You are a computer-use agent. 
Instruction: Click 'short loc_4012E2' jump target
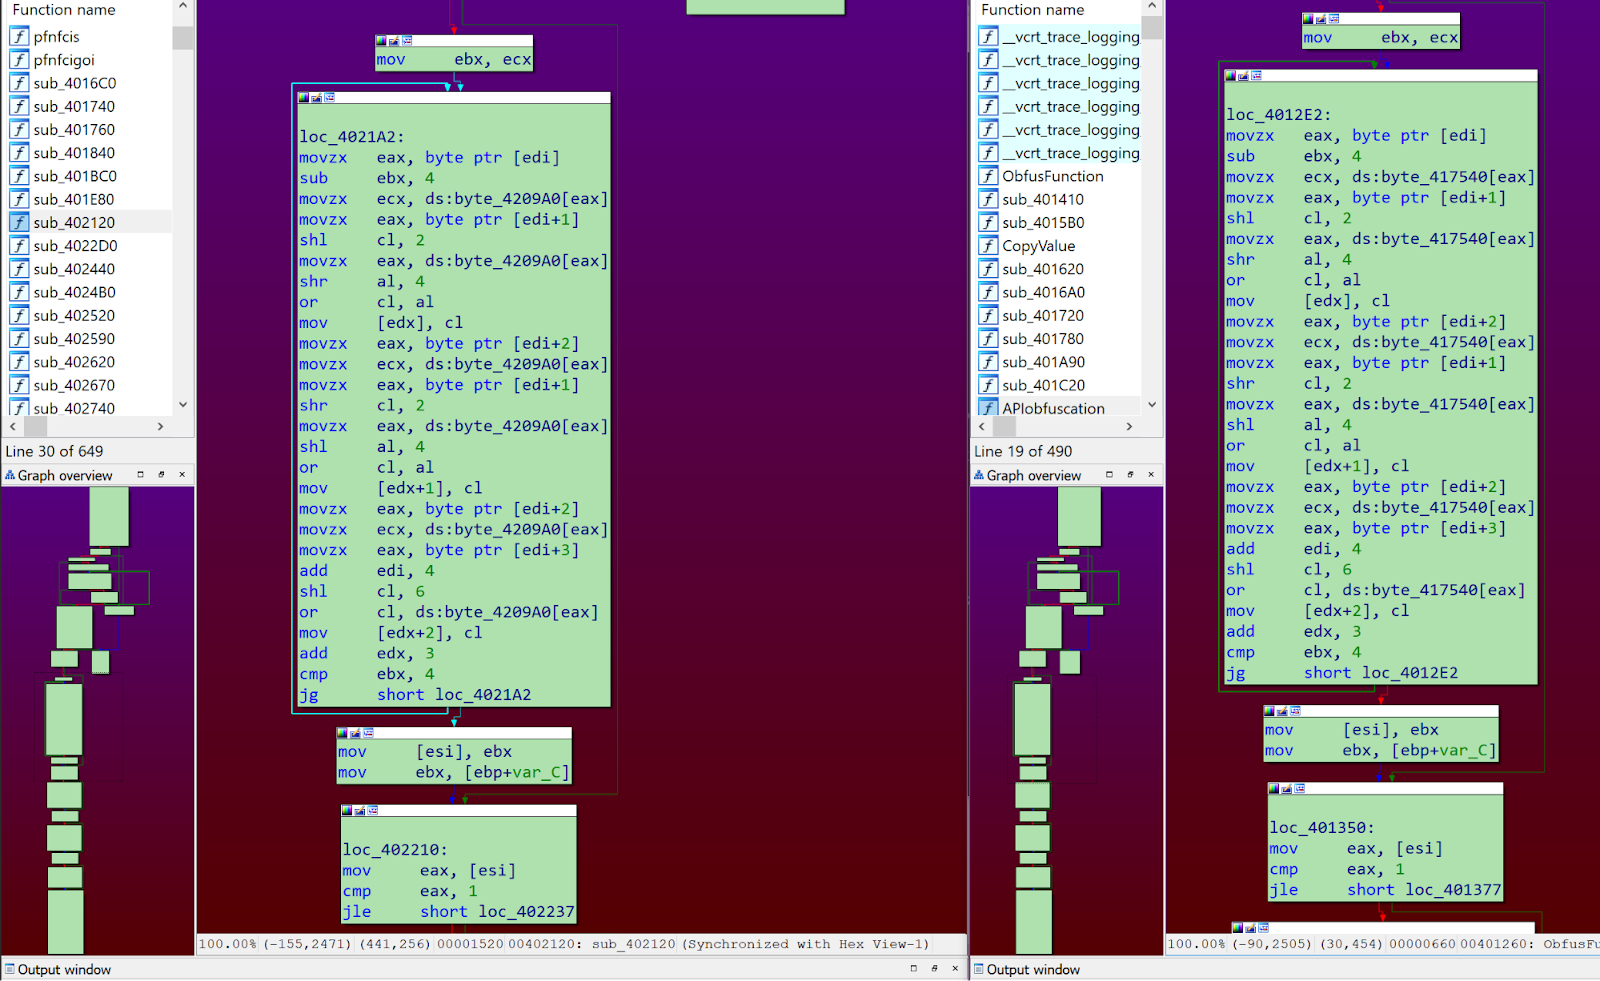coord(1381,673)
